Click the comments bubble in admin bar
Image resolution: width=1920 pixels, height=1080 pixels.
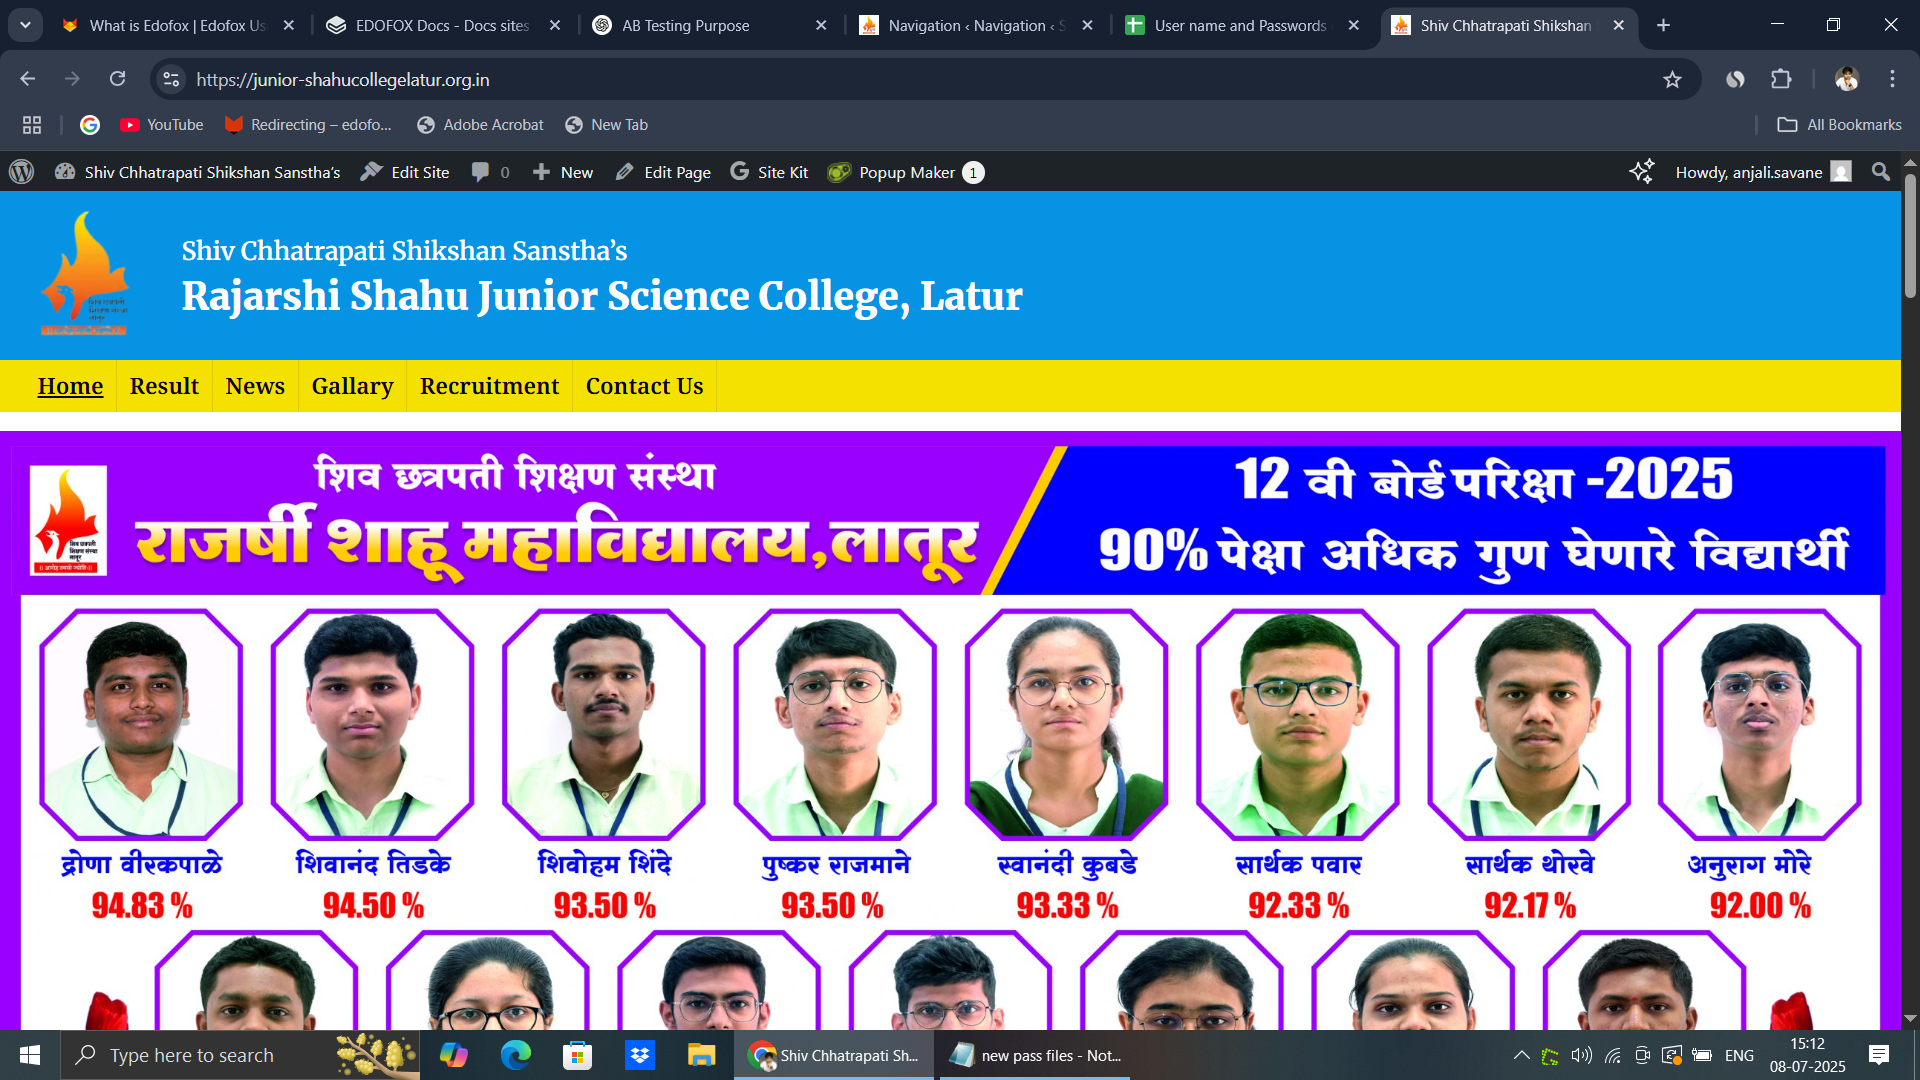click(490, 172)
